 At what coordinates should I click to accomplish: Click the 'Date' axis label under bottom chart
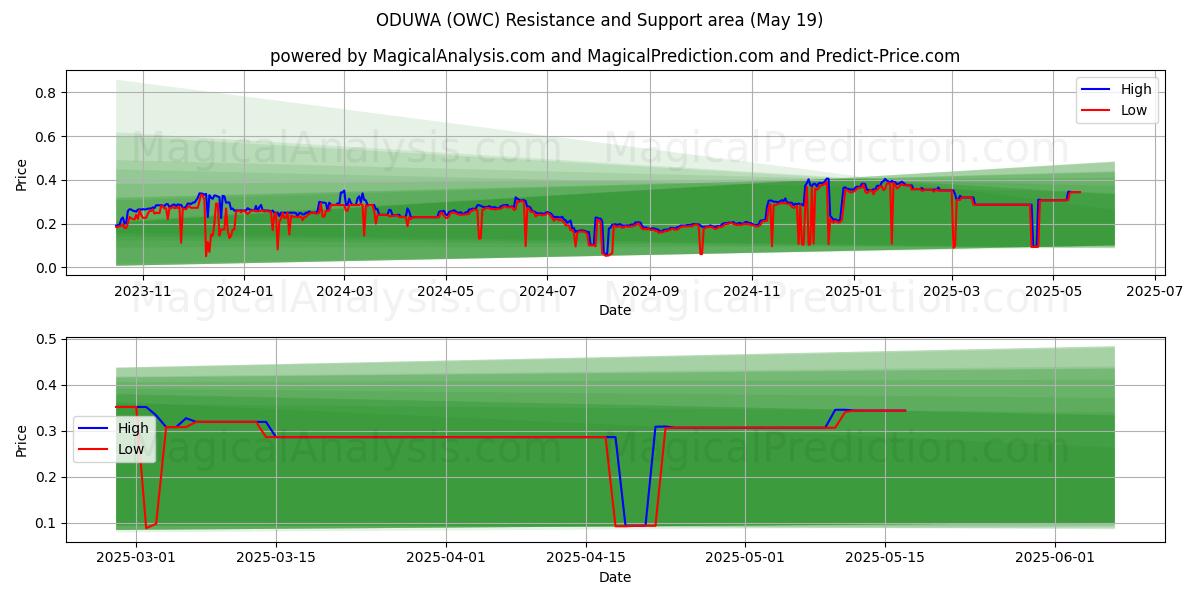tap(615, 577)
